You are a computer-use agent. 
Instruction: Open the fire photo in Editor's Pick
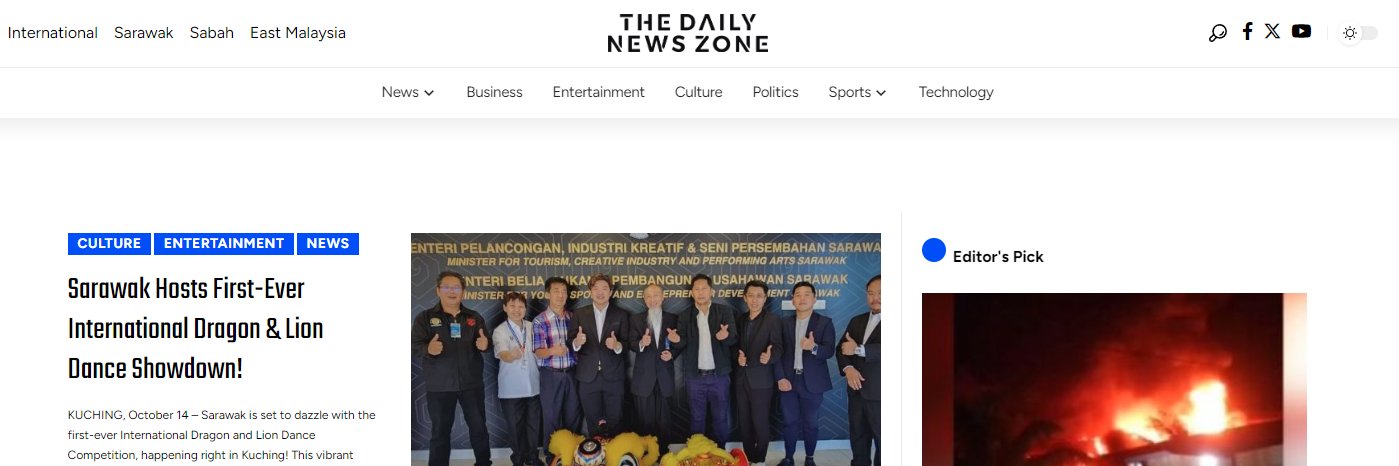tap(1114, 379)
